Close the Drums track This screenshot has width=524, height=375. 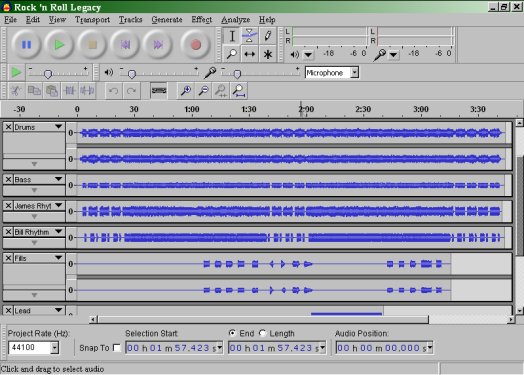tap(8, 127)
